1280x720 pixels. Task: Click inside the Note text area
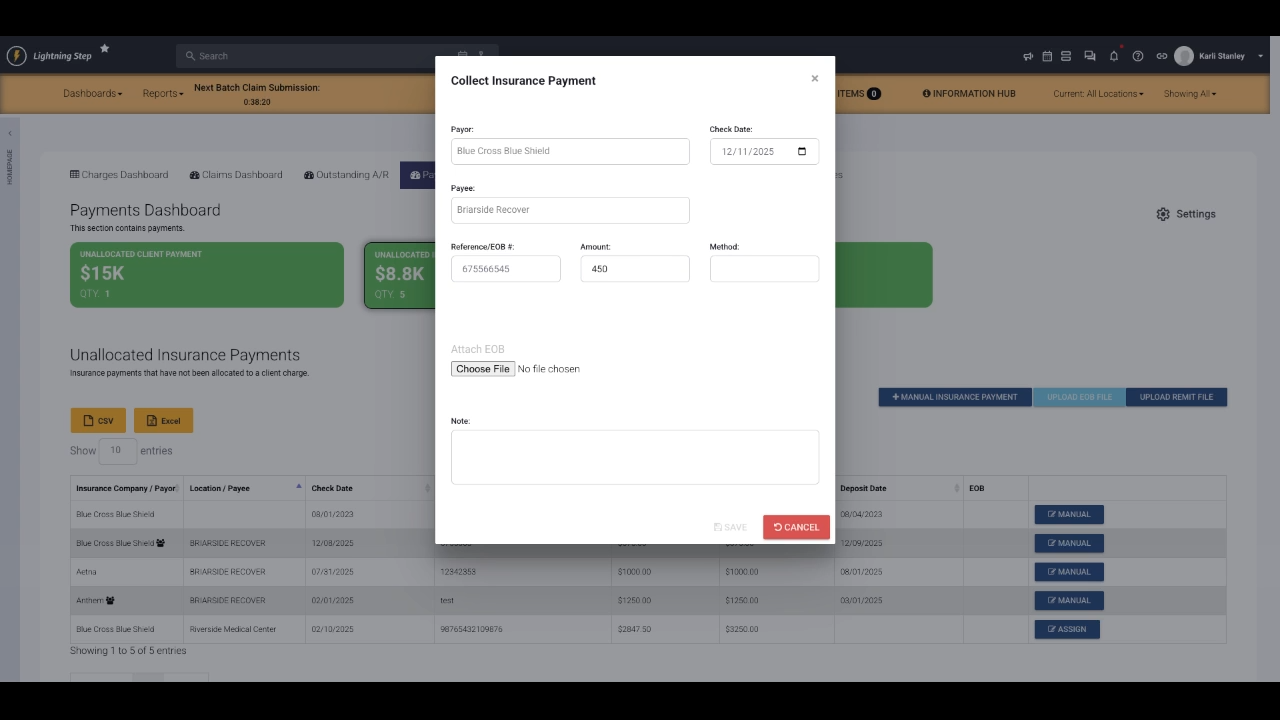pos(634,456)
